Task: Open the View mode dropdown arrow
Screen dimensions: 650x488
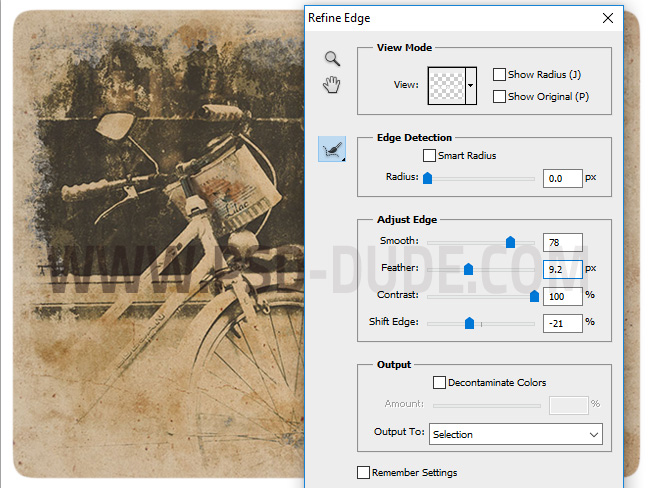Action: pyautogui.click(x=471, y=85)
